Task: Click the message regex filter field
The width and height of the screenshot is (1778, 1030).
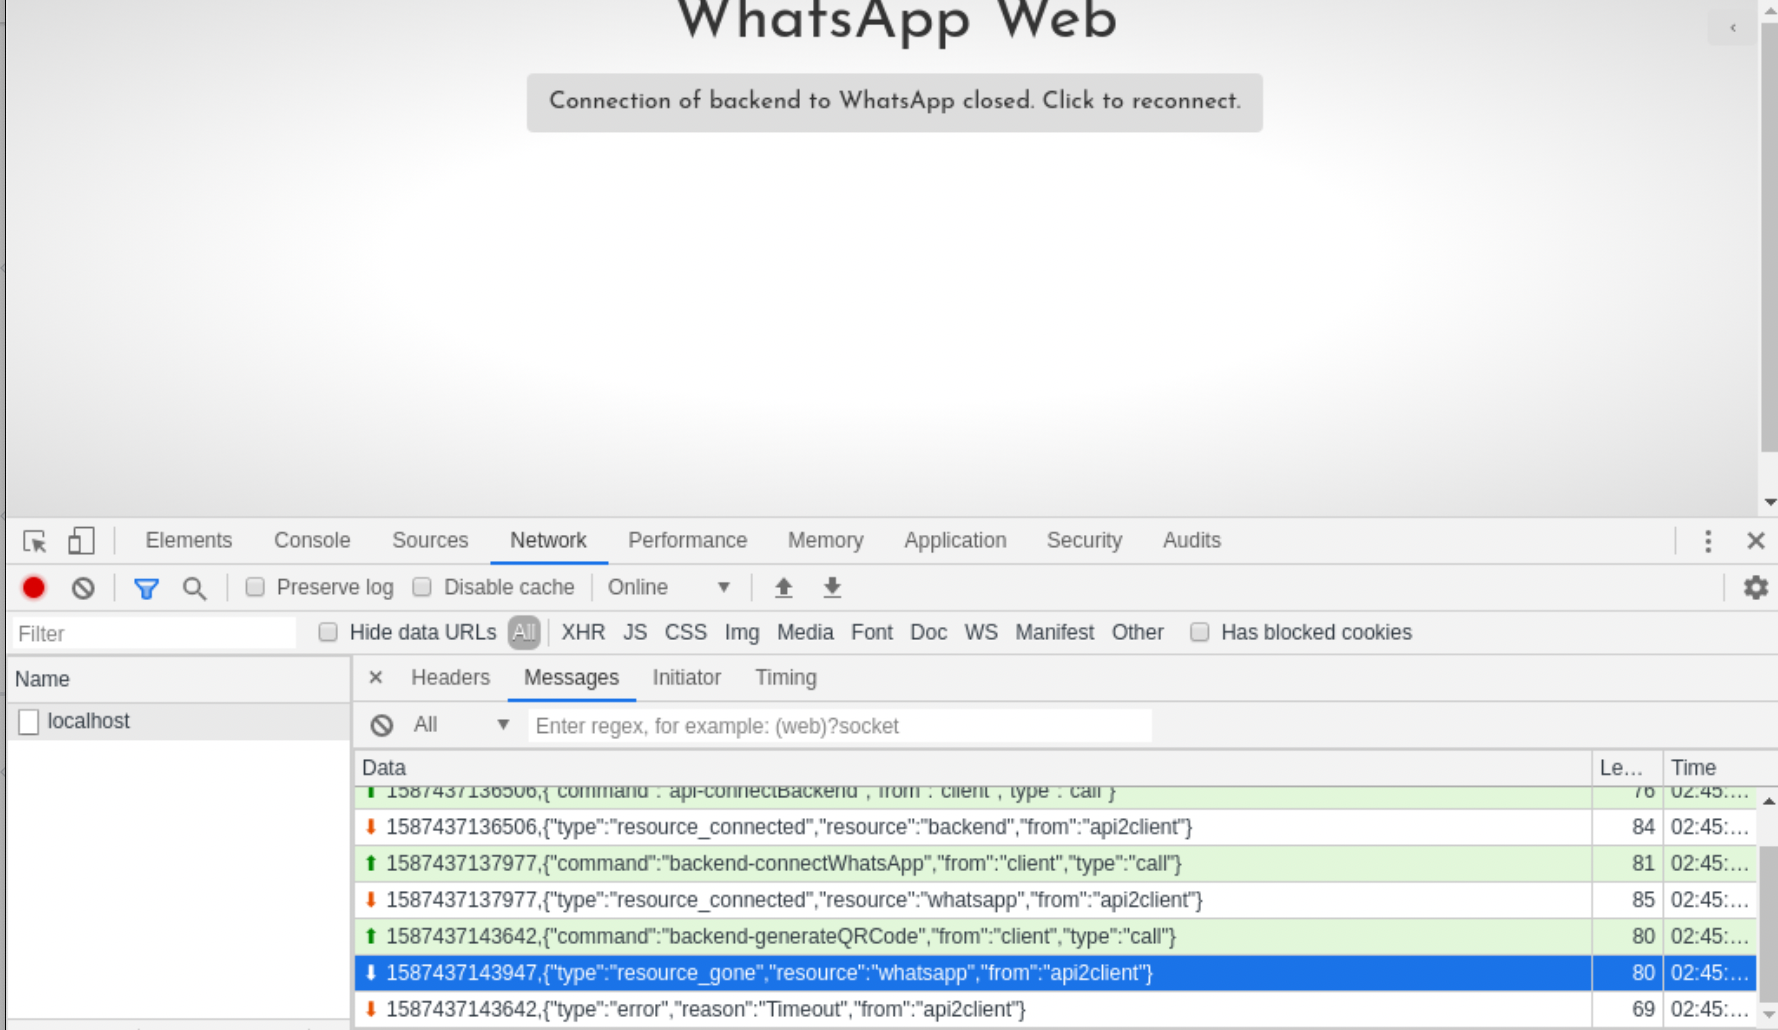Action: (840, 726)
